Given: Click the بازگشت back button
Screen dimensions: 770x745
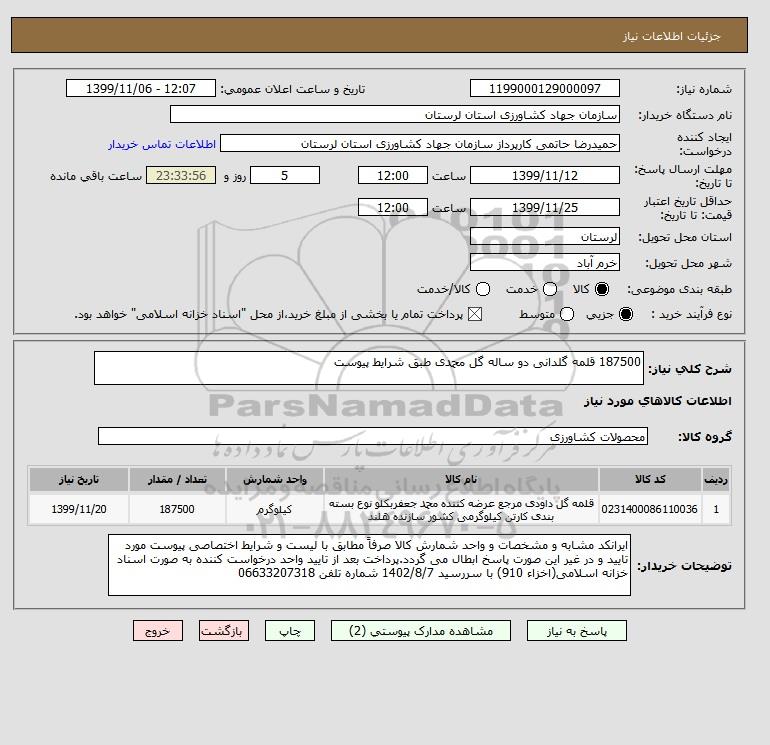Looking at the screenshot, I should click(x=224, y=631).
